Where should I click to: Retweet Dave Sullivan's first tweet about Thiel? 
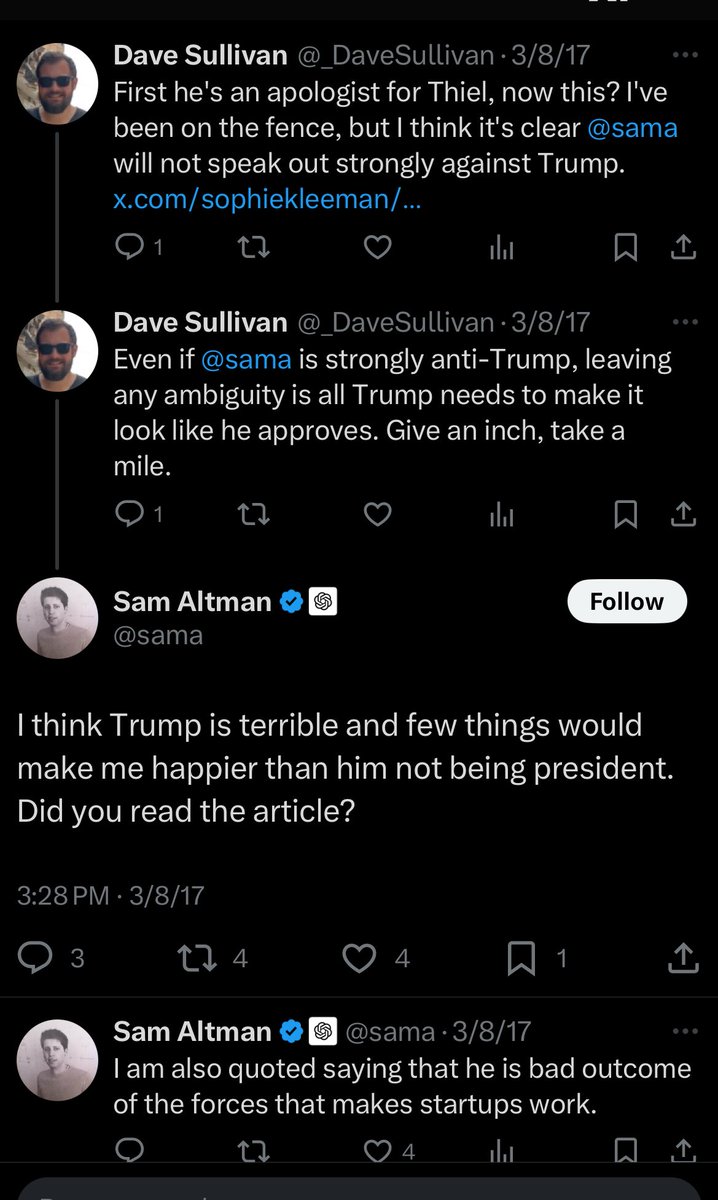[253, 247]
